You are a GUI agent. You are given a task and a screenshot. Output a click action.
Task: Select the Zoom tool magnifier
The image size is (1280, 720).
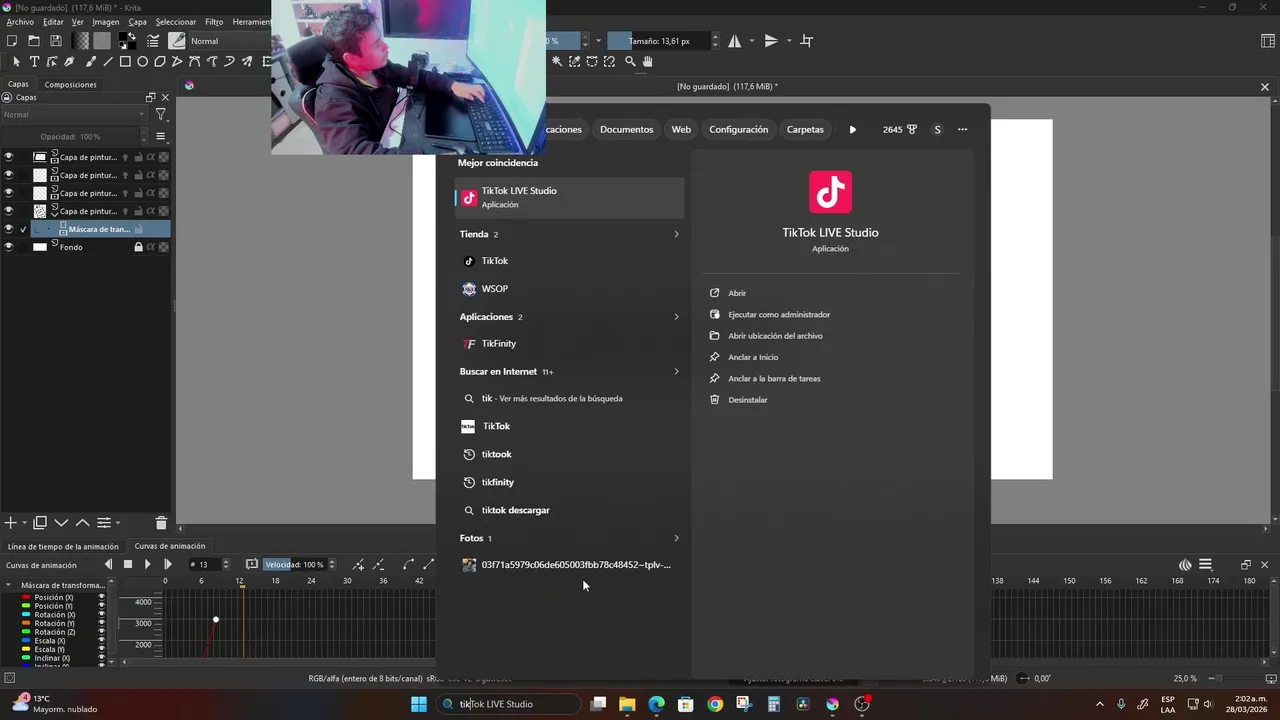630,62
